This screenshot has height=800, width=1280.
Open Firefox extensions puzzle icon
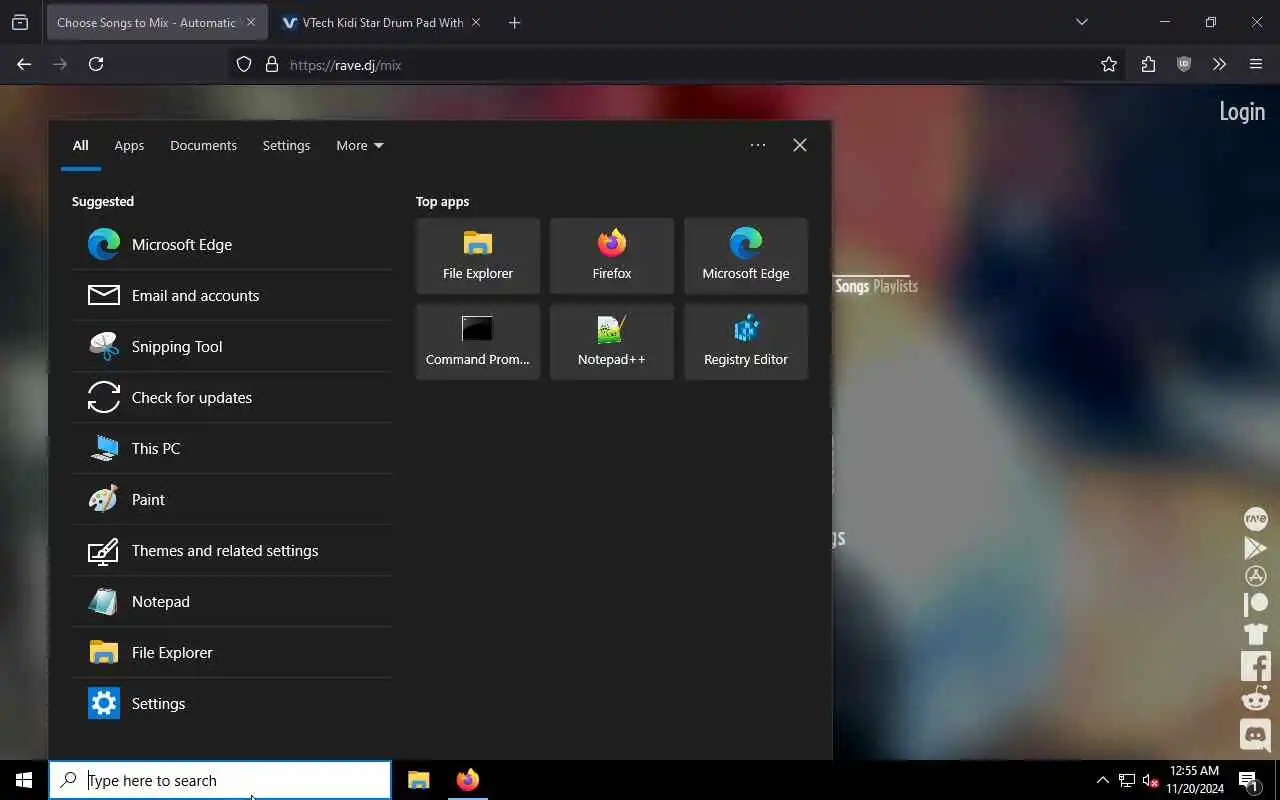click(x=1148, y=64)
